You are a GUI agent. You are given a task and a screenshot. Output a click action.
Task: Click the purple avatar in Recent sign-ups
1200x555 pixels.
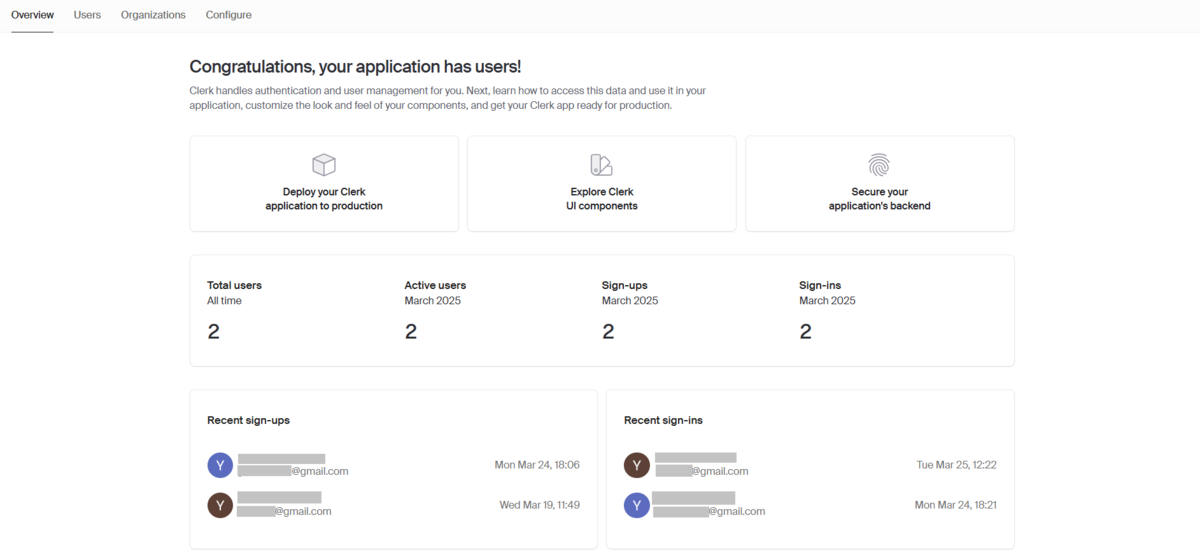click(220, 465)
